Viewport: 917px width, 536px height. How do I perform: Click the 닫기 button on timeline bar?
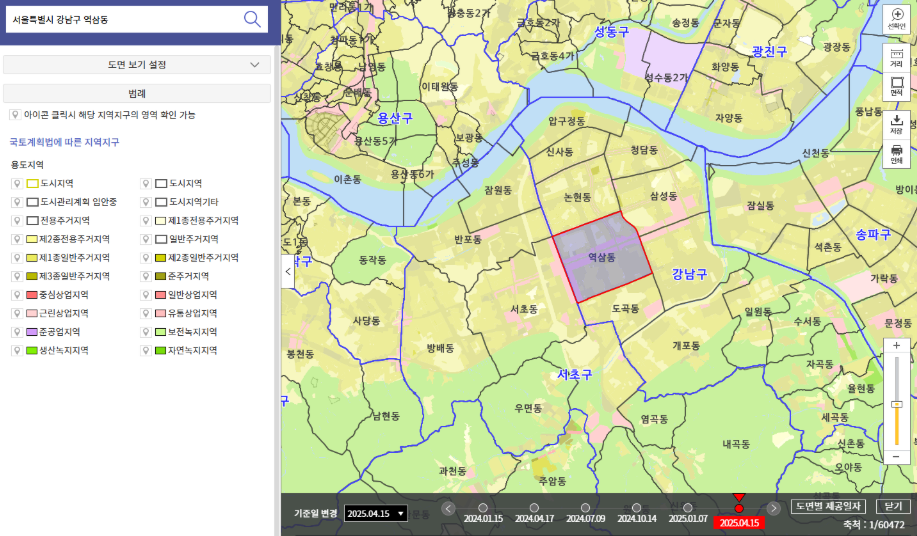(x=893, y=506)
